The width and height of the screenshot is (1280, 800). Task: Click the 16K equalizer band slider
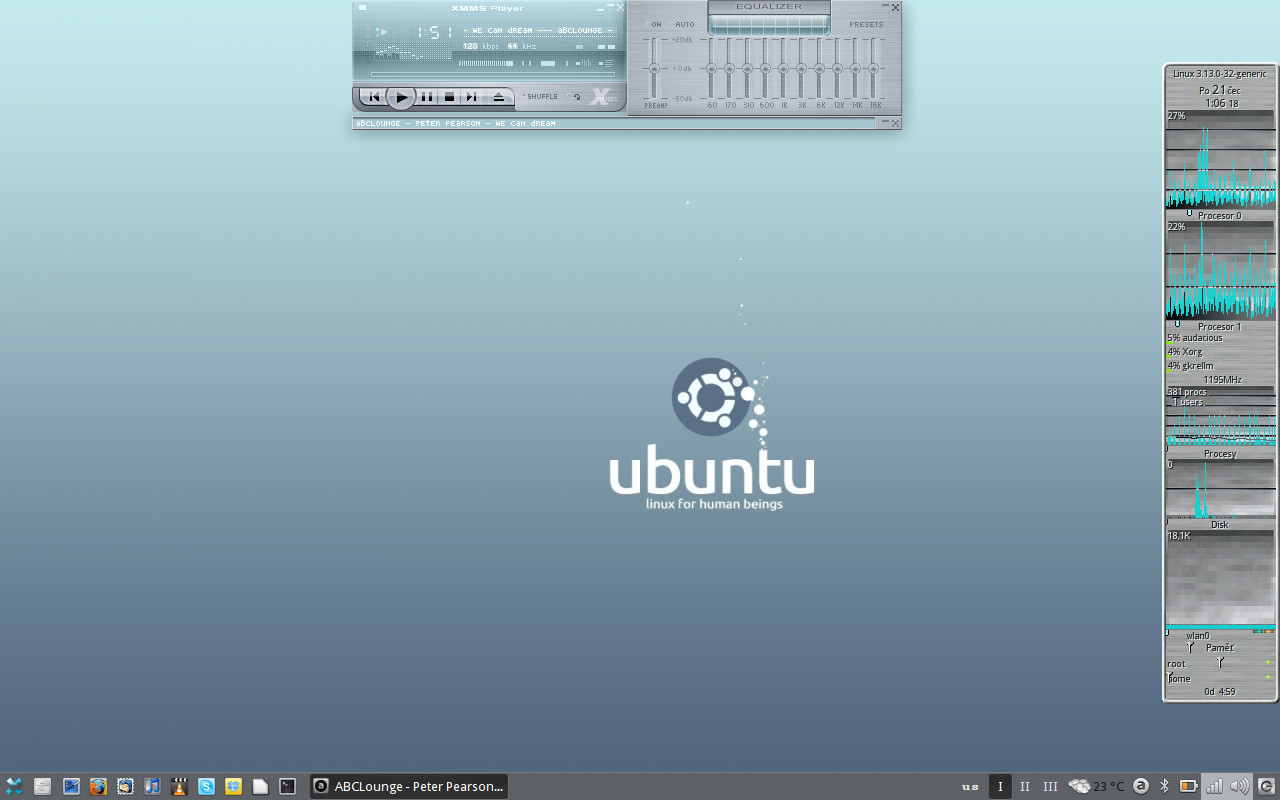point(873,68)
